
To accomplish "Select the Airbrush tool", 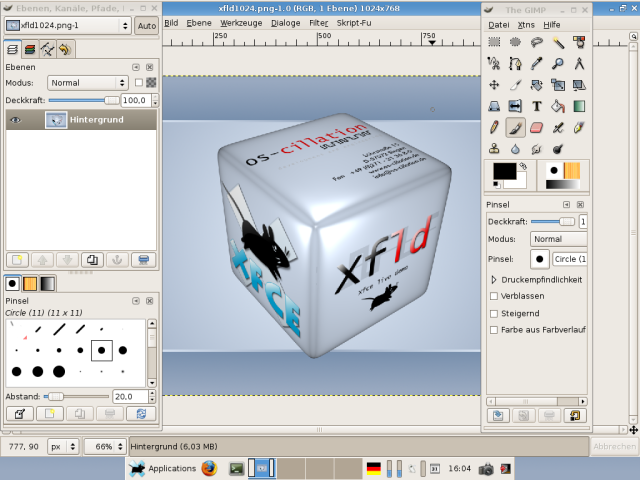I will pyautogui.click(x=558, y=128).
